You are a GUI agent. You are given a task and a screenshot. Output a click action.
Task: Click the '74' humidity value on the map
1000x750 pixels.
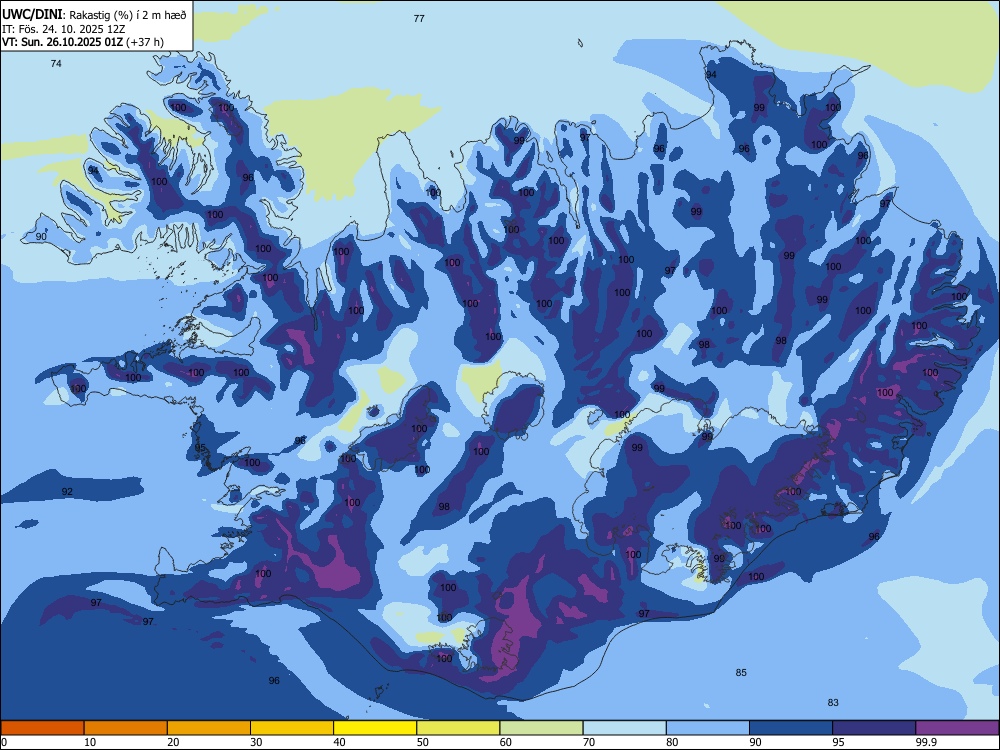(x=56, y=63)
